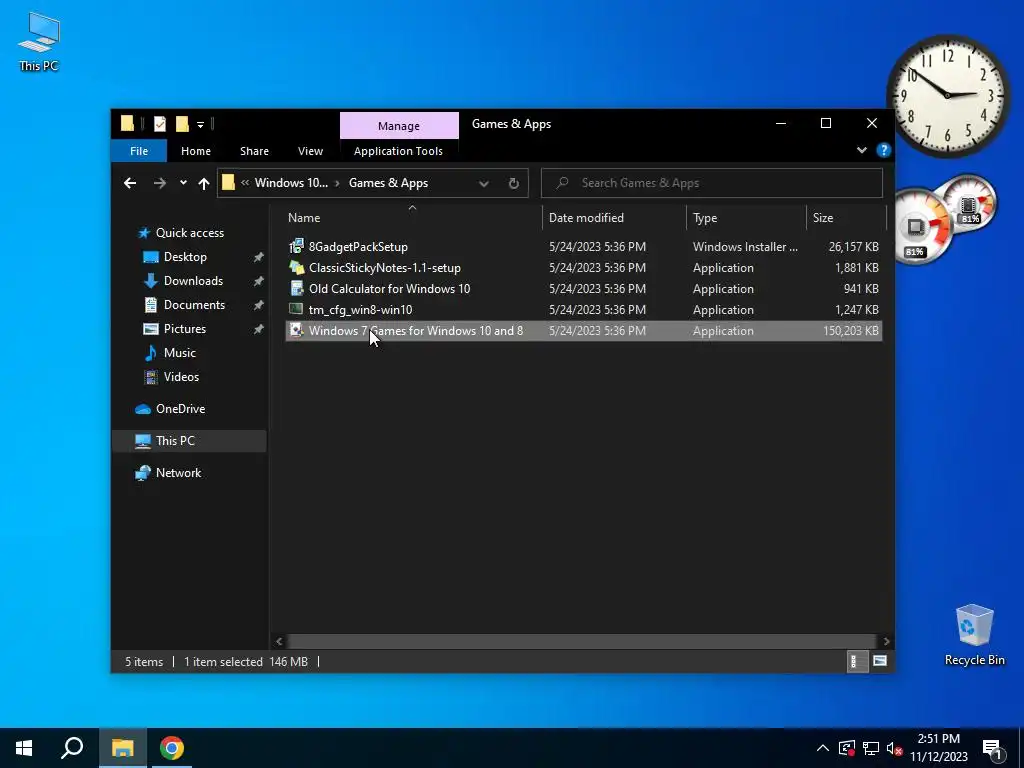
Task: Open the File menu tab
Action: click(138, 151)
